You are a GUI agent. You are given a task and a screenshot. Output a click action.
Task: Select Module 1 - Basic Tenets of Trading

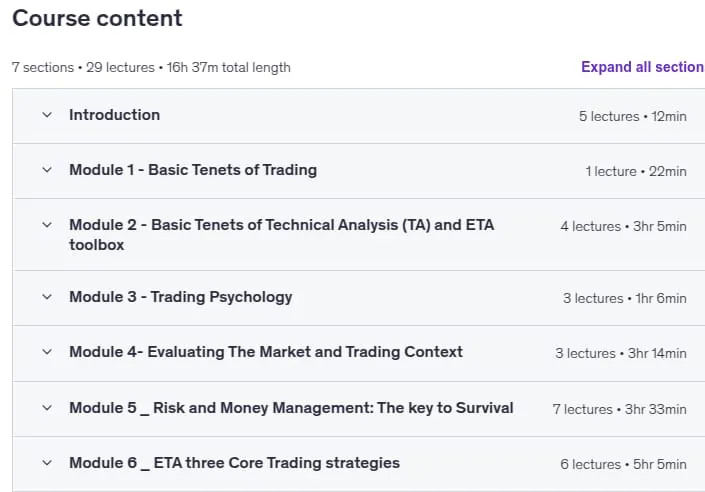(x=193, y=170)
